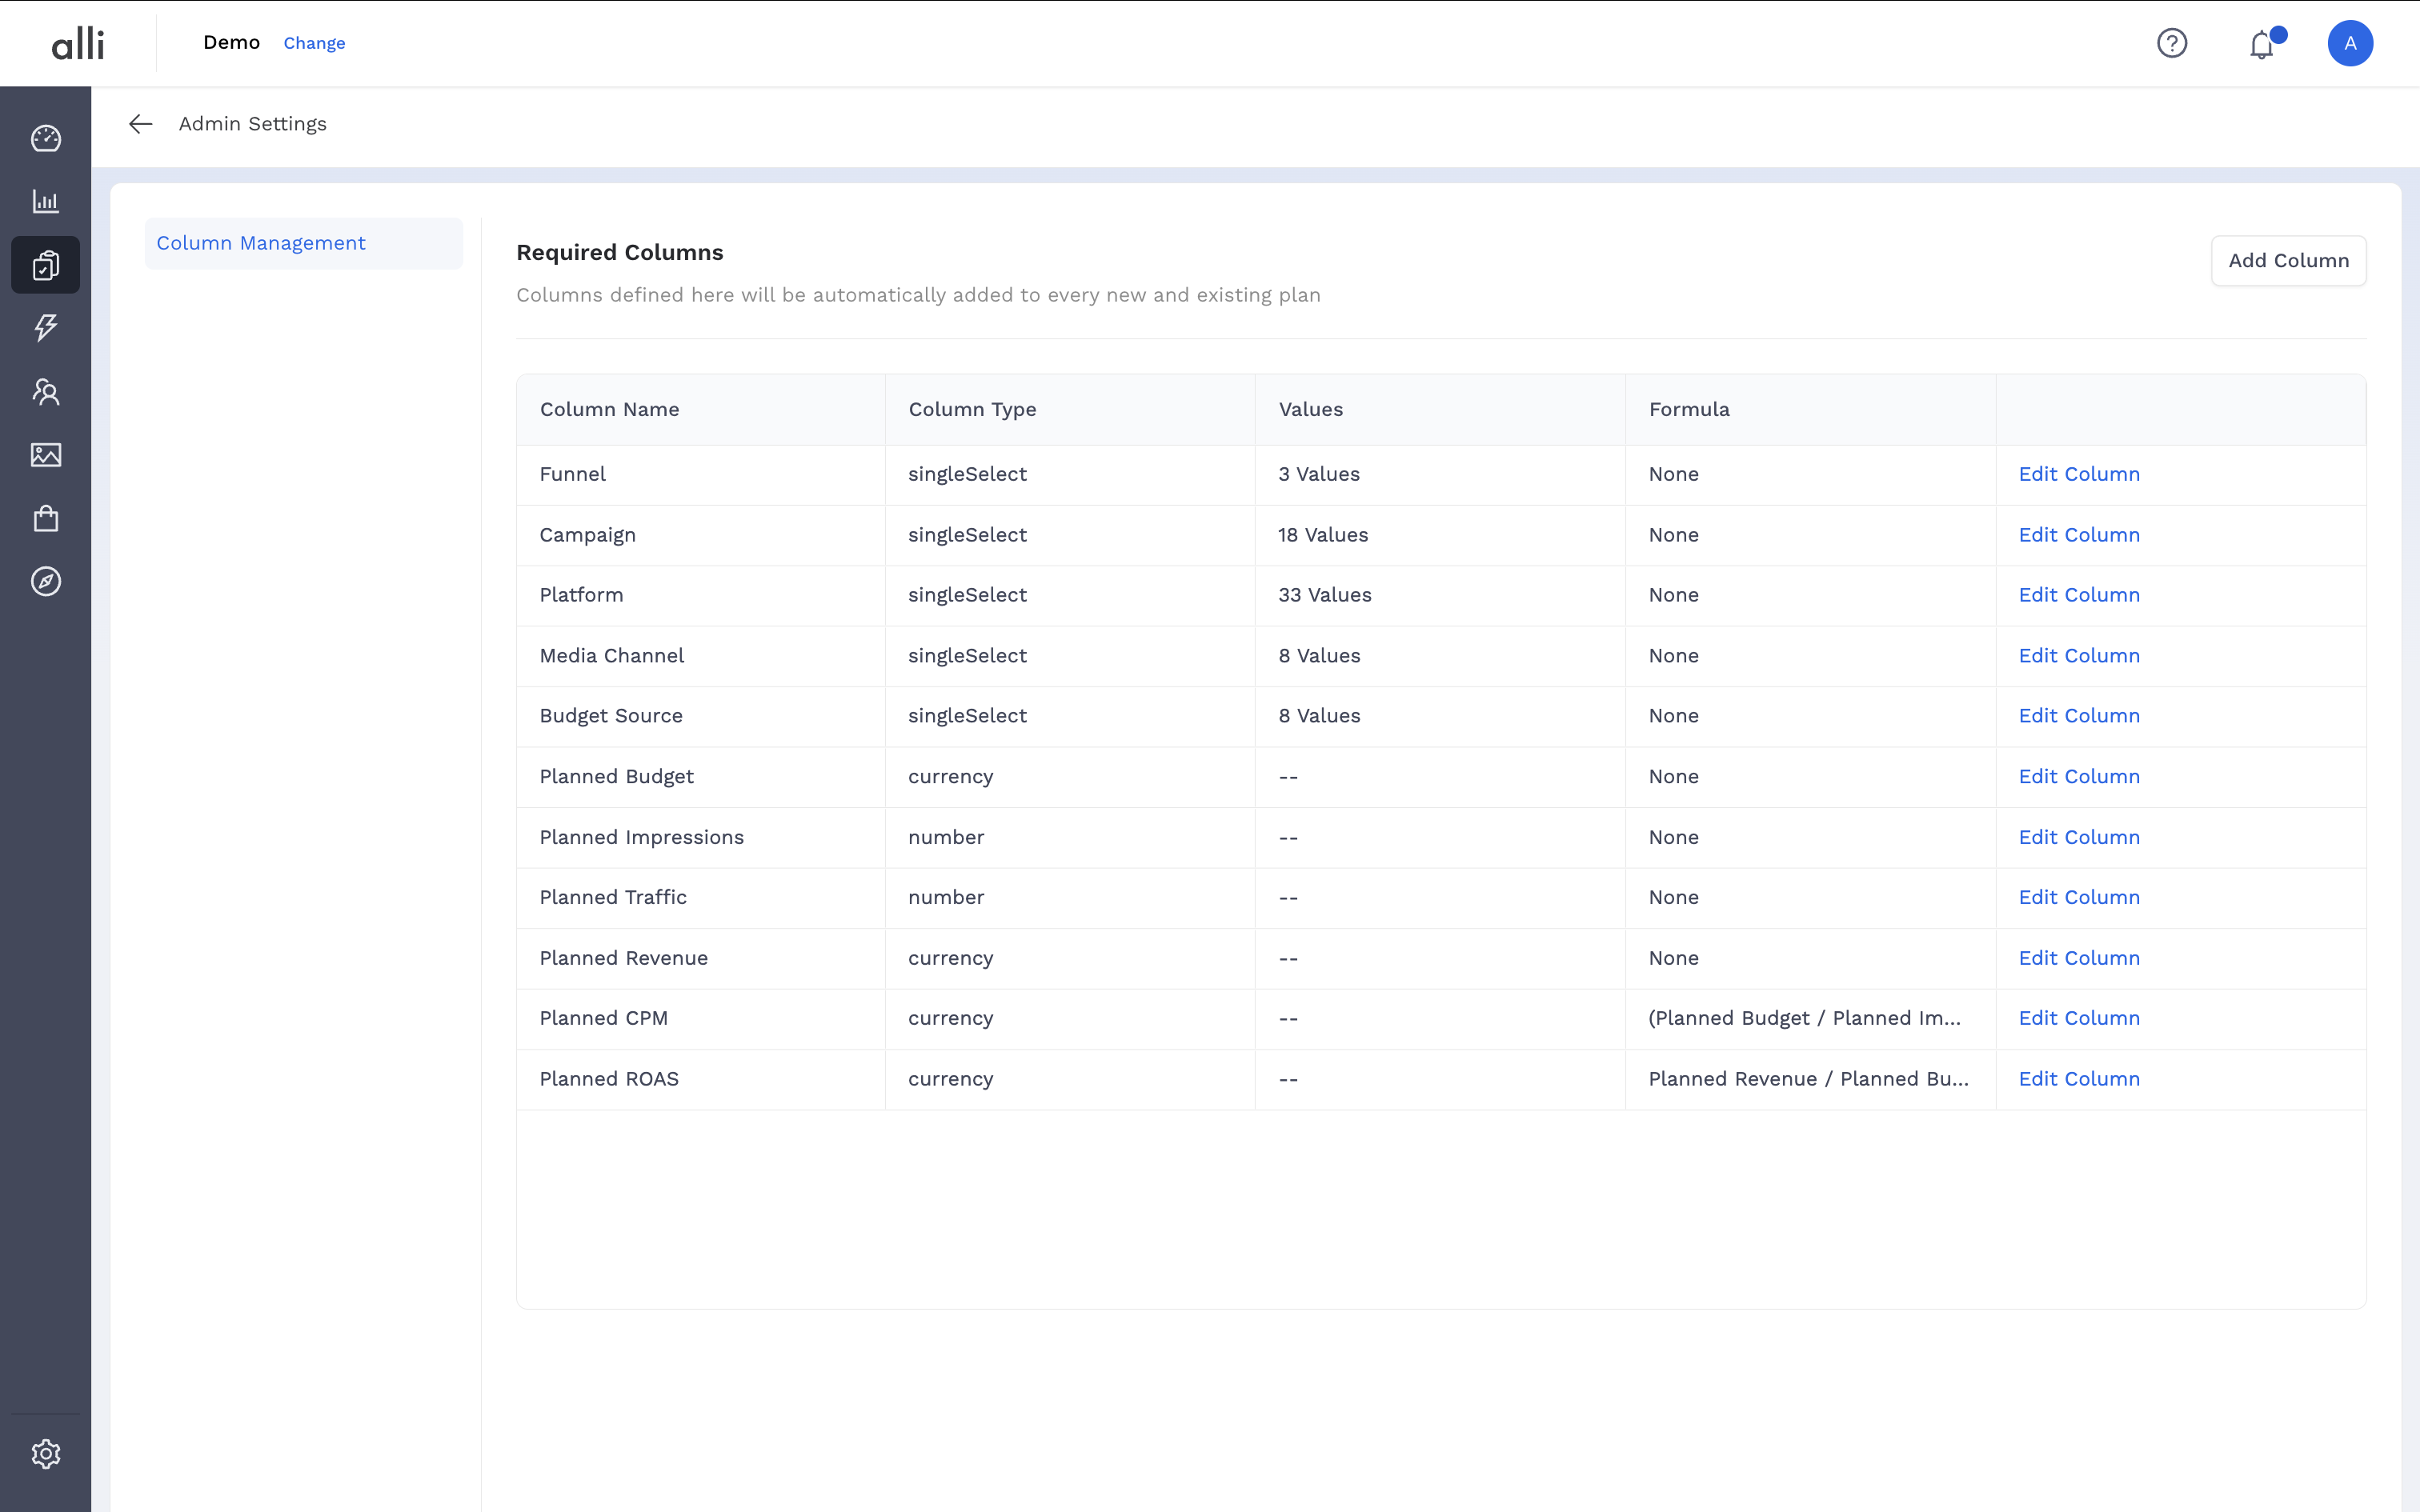Open the dashboard speedometer icon in sidebar
This screenshot has height=1512, width=2420.
click(46, 139)
